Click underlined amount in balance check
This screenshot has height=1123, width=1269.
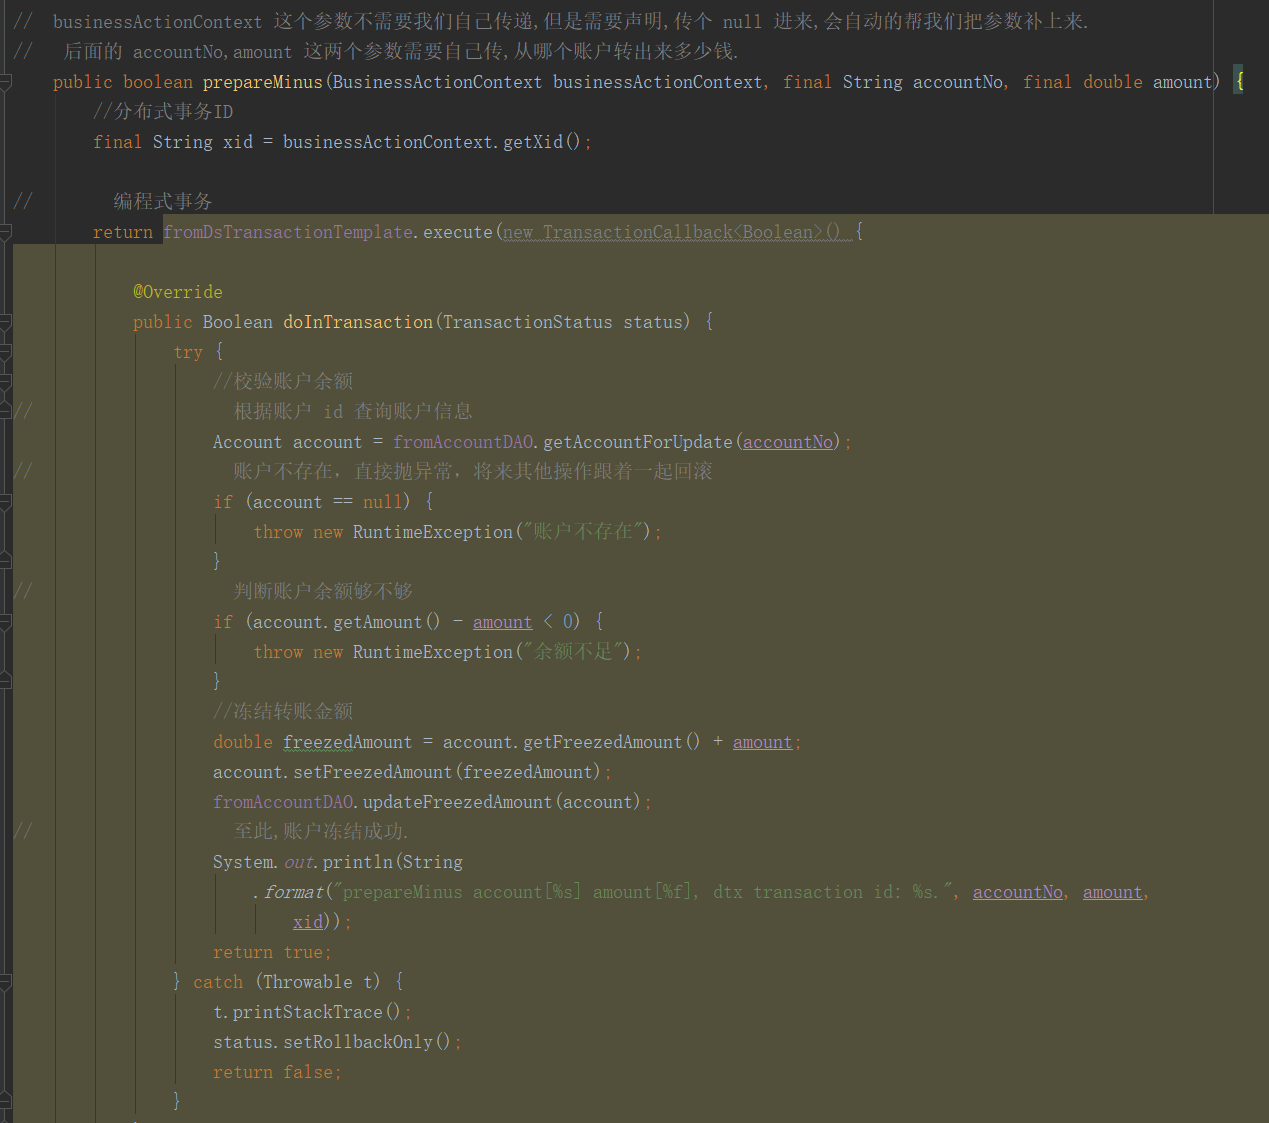coord(503,622)
